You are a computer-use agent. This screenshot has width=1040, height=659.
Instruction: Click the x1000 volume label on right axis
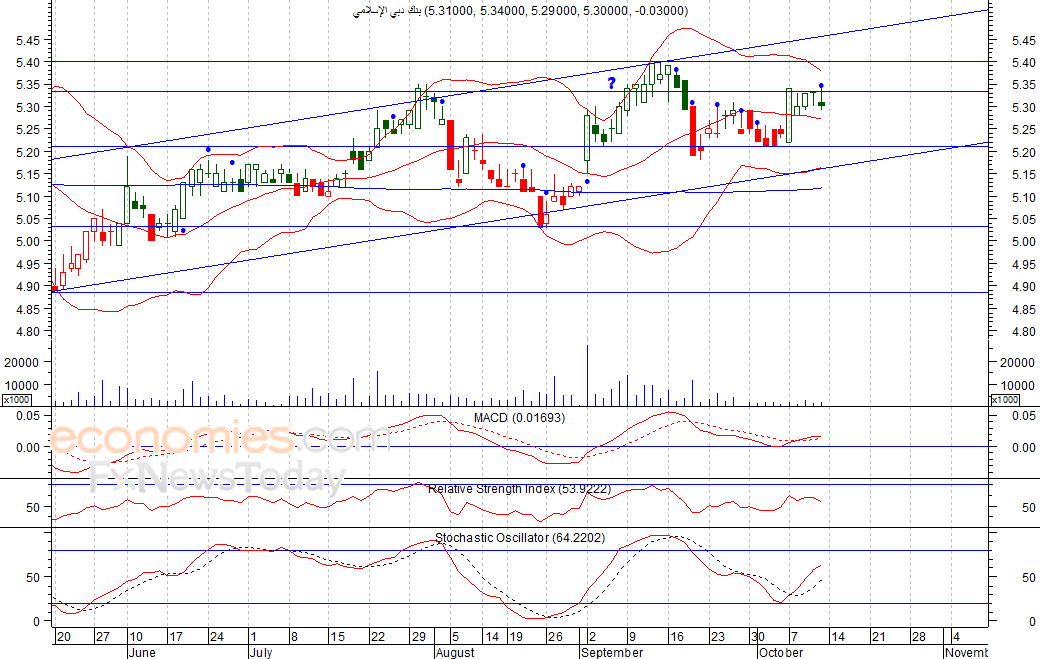pyautogui.click(x=1004, y=400)
